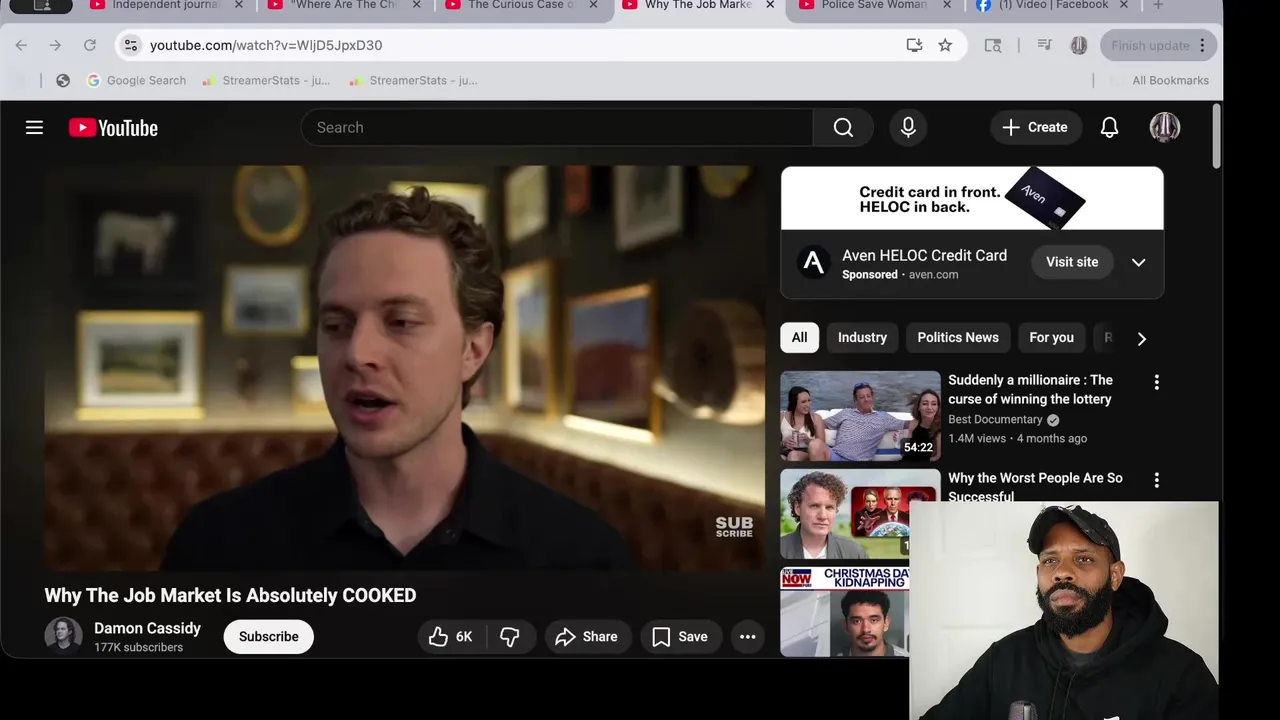
Task: Go forward in the browser
Action: click(55, 45)
